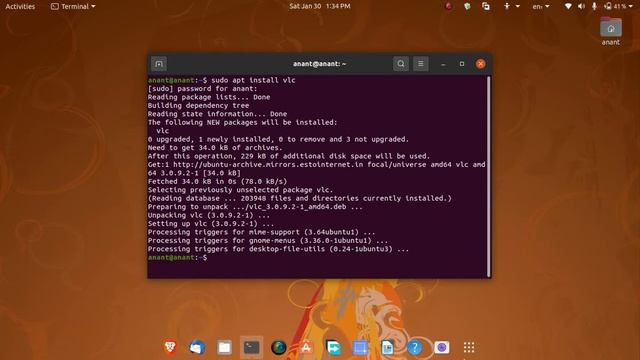The width and height of the screenshot is (640, 360).
Task: Open the anant home folder on desktop
Action: [611, 31]
